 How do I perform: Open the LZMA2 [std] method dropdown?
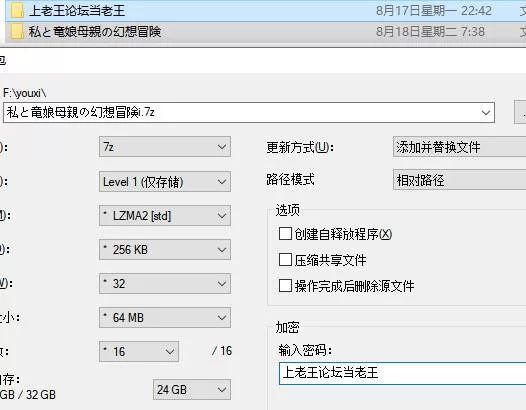tap(165, 216)
